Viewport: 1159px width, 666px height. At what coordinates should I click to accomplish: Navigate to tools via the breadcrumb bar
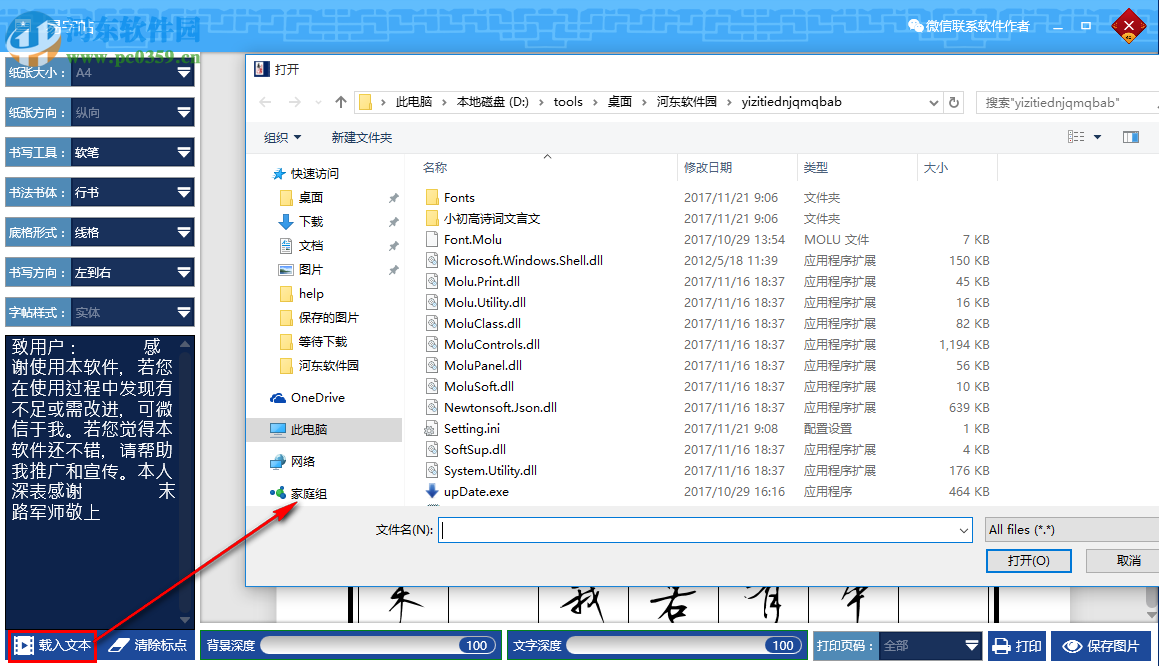pos(568,102)
